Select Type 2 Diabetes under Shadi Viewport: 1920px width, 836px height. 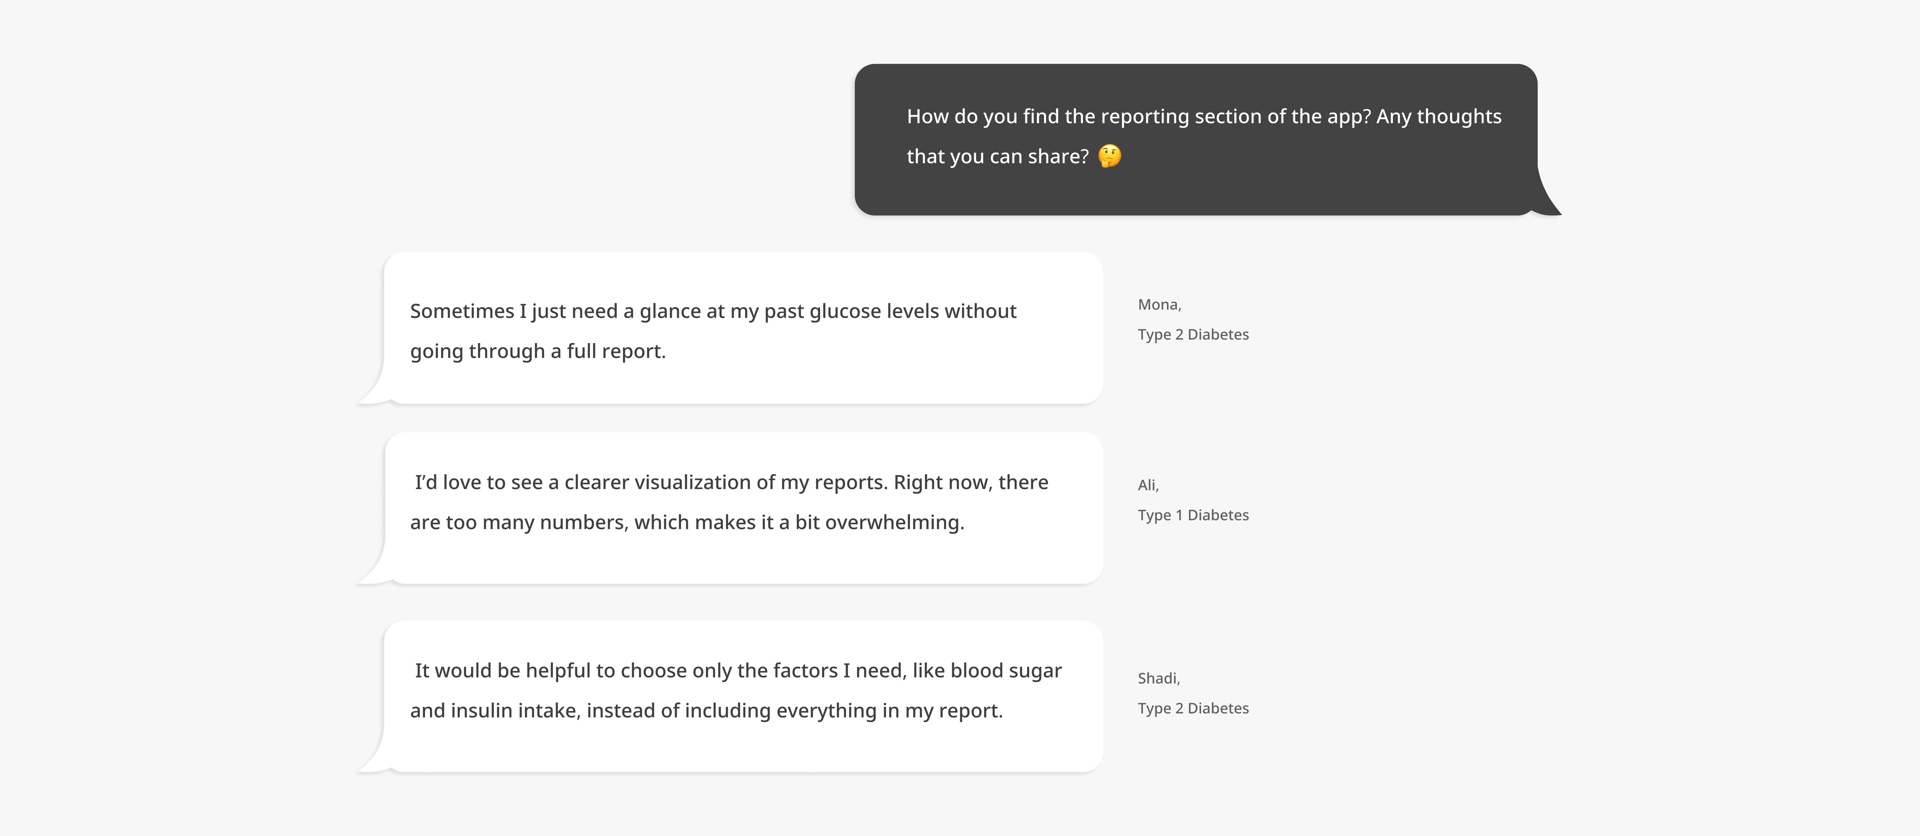coord(1193,708)
